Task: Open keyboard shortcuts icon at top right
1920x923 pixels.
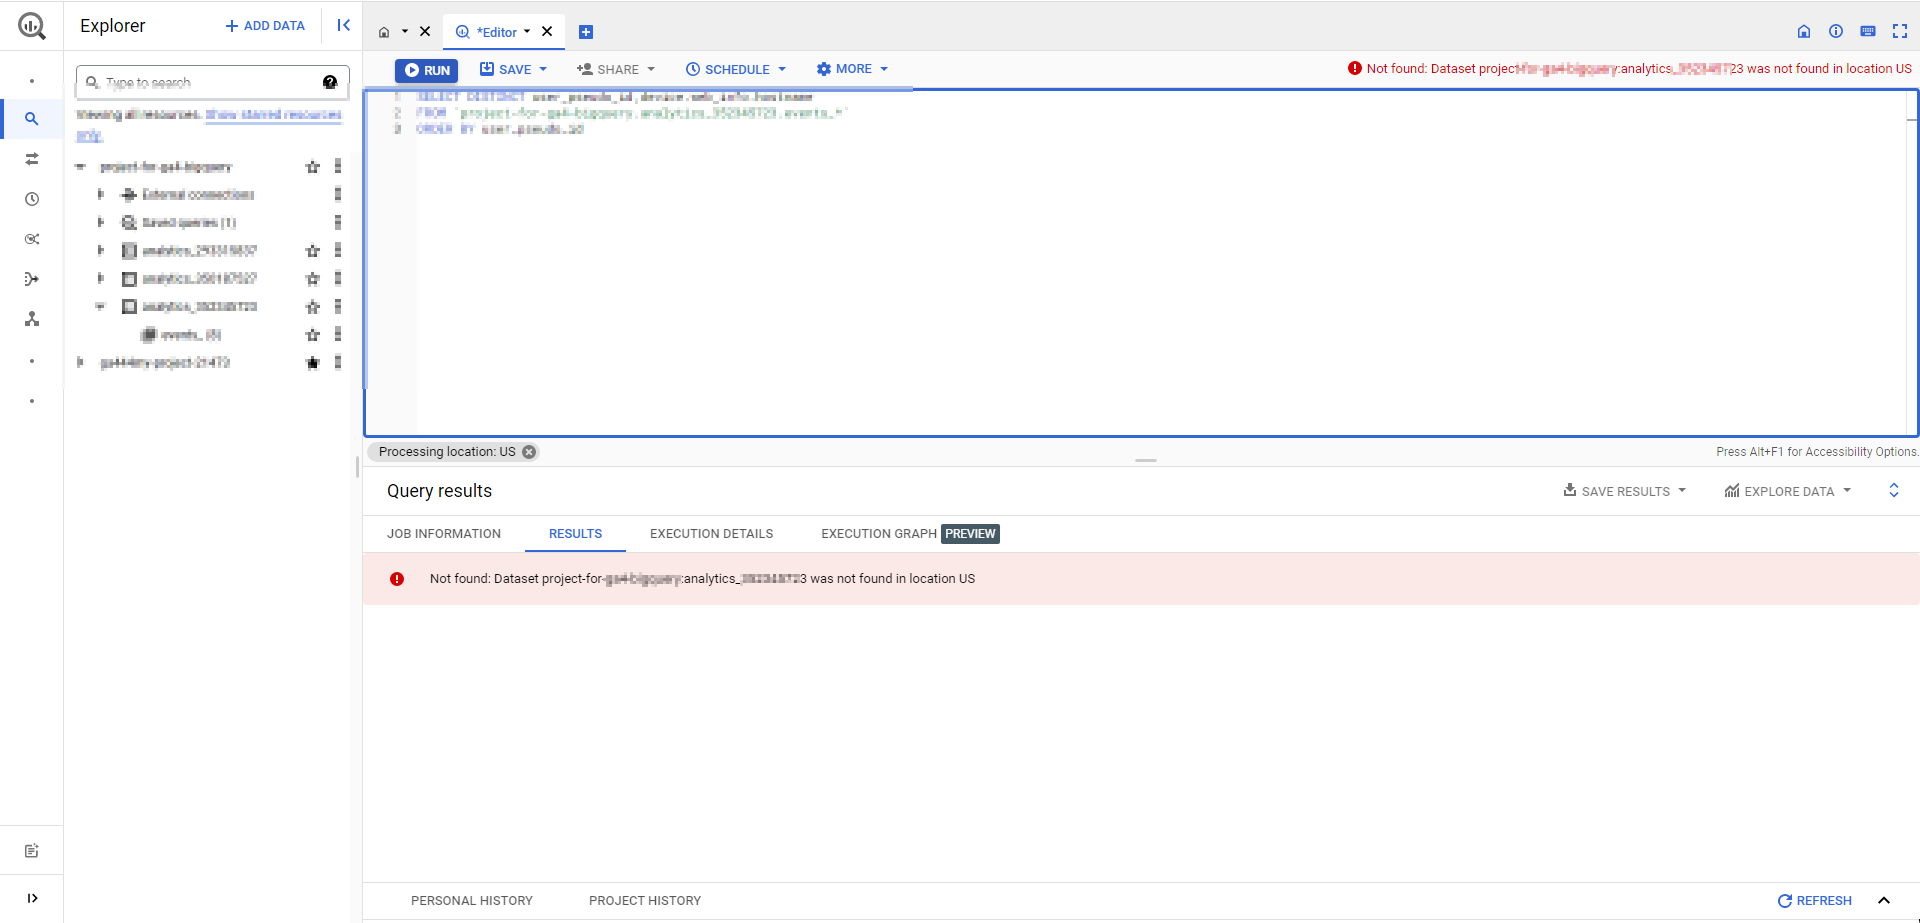Action: tap(1868, 31)
